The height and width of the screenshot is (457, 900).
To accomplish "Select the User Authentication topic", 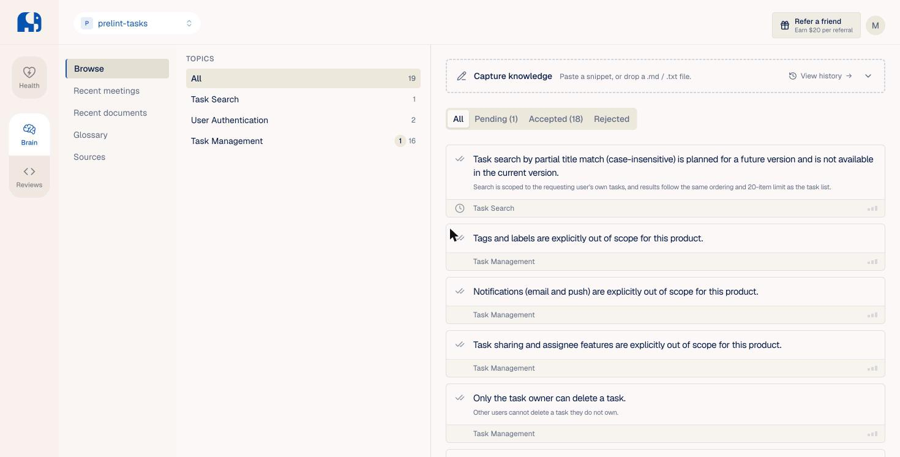I will [x=303, y=120].
